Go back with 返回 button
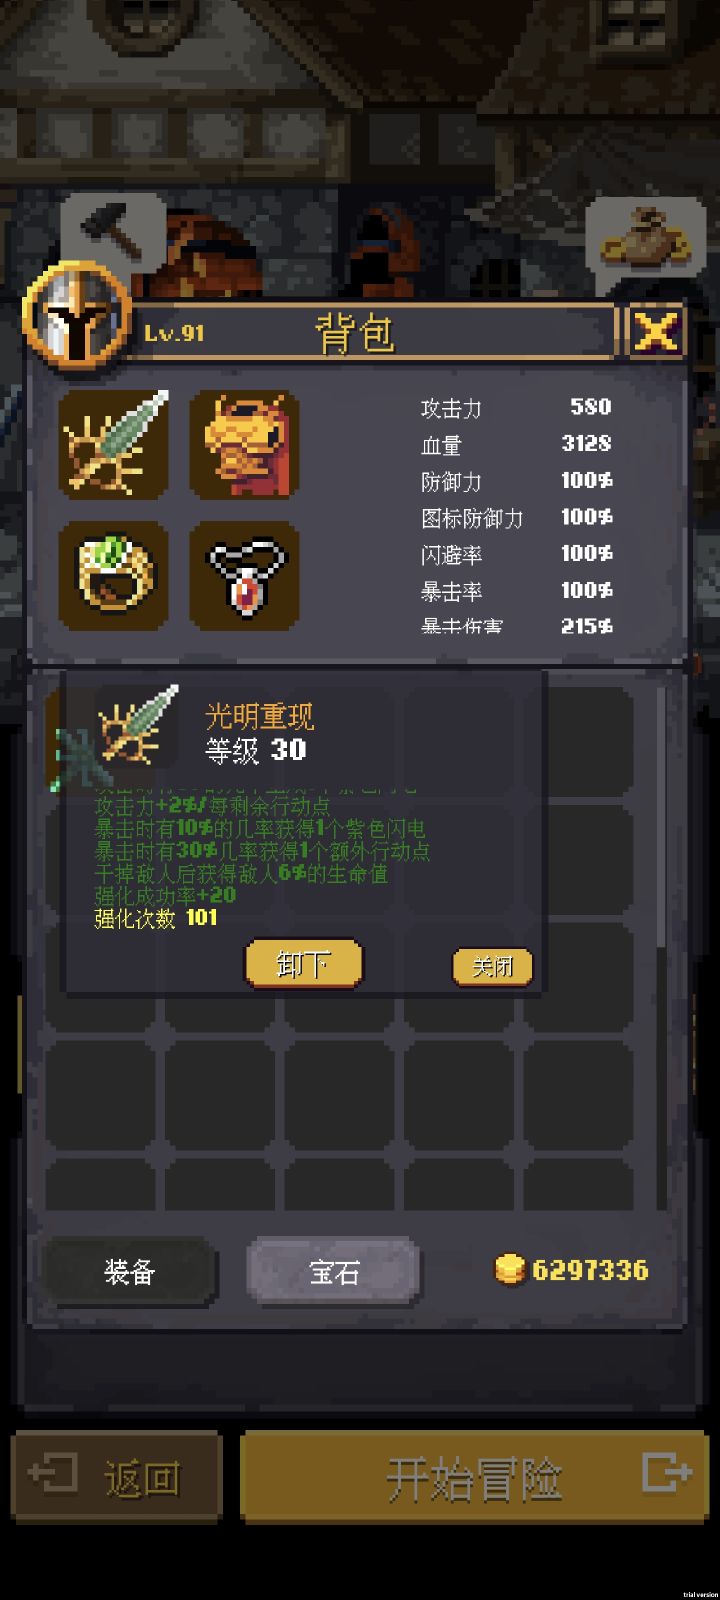This screenshot has width=720, height=1600. pyautogui.click(x=116, y=1477)
